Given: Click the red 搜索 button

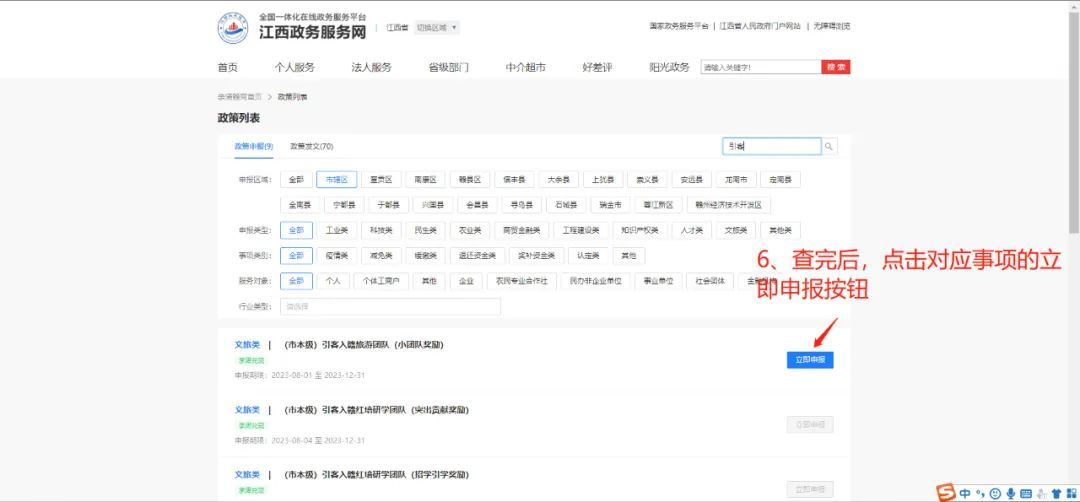Looking at the screenshot, I should pyautogui.click(x=835, y=67).
